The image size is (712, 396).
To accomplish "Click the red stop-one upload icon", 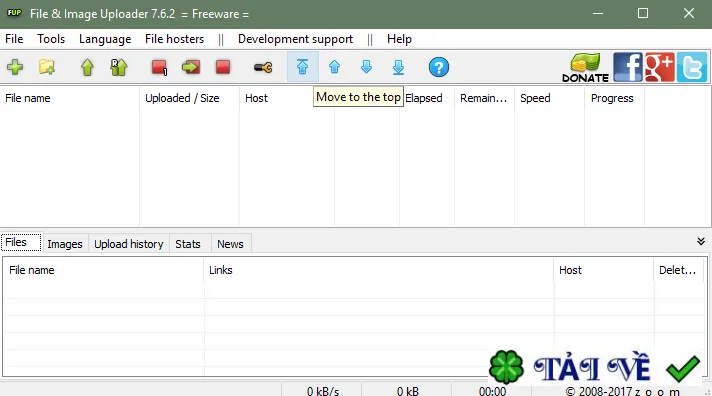I will [x=159, y=67].
